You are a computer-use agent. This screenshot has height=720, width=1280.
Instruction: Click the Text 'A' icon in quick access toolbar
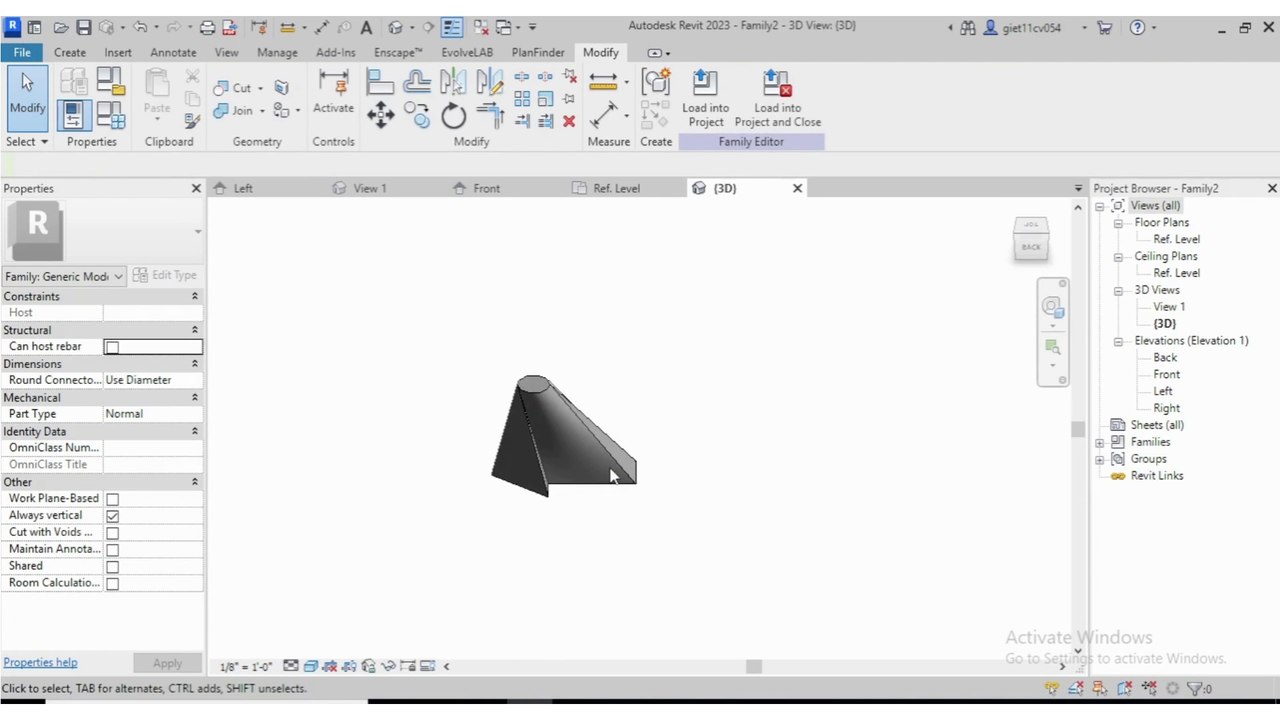click(x=366, y=28)
